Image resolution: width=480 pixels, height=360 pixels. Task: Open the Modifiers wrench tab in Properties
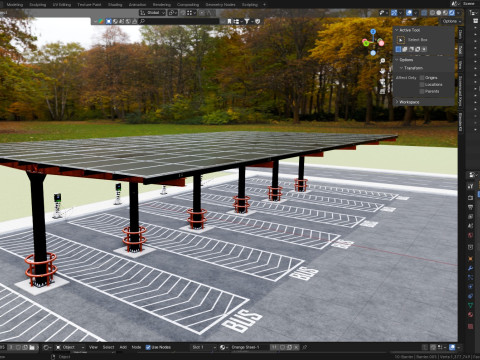click(x=470, y=268)
